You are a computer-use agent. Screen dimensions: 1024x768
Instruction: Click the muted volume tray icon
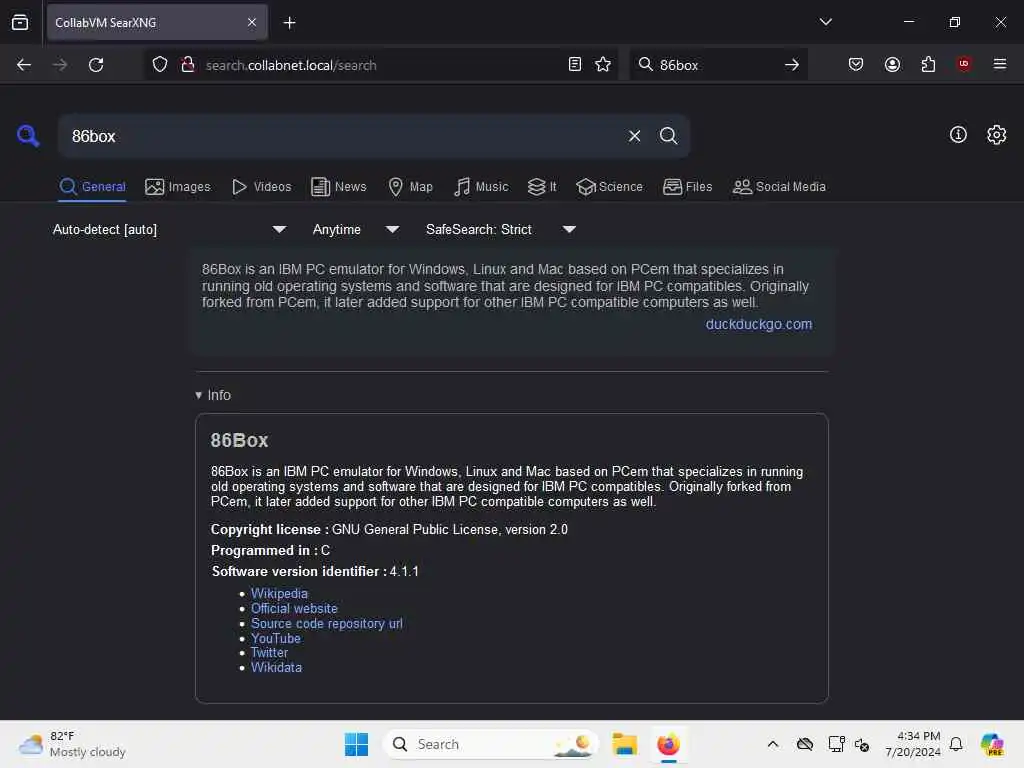coord(862,744)
